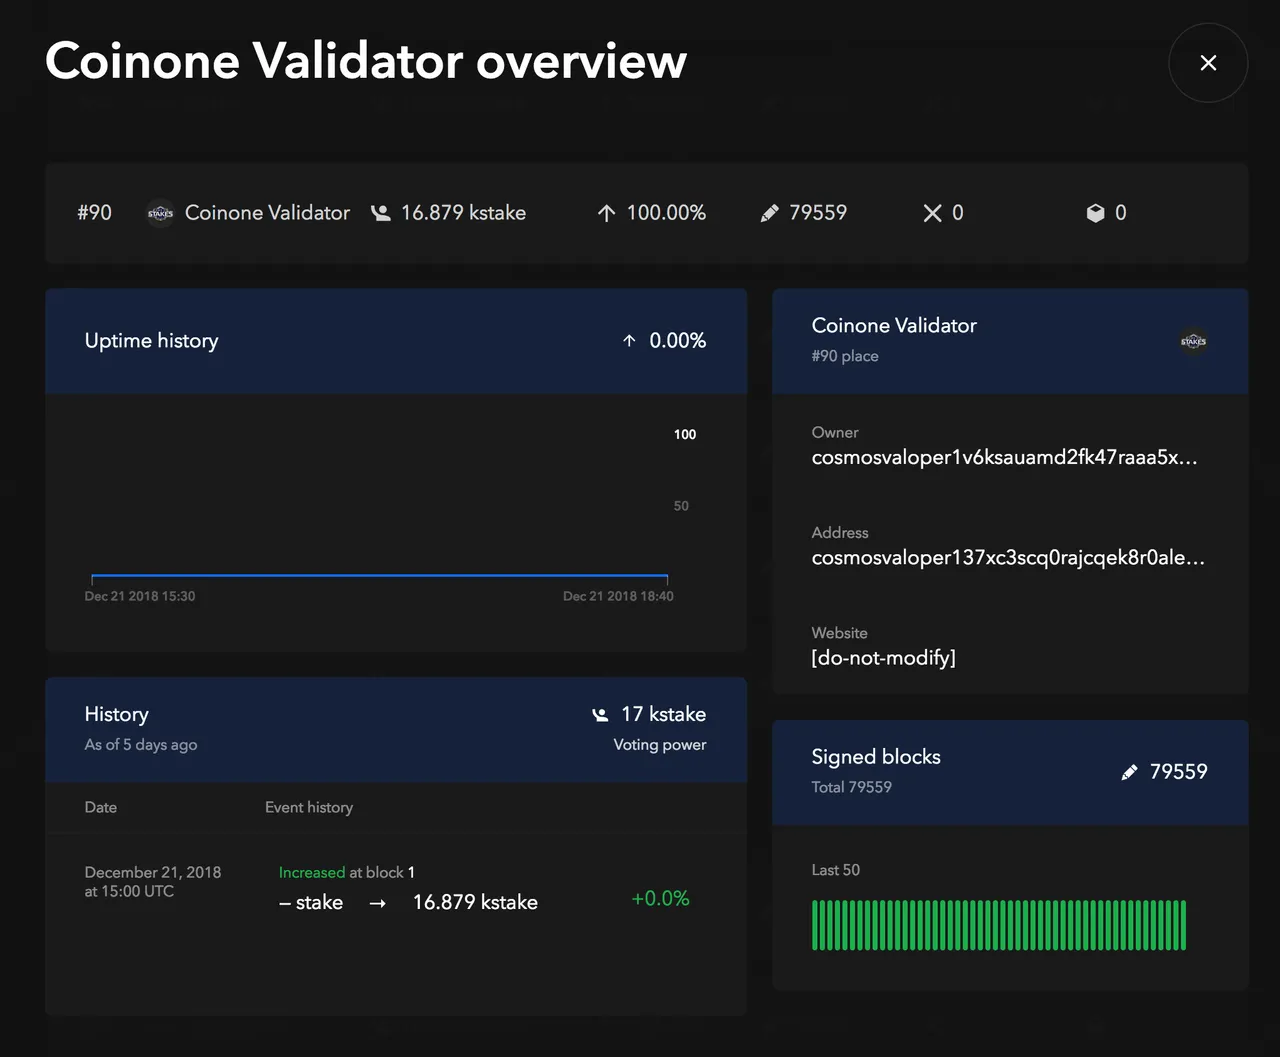The height and width of the screenshot is (1057, 1280).
Task: Click the 100.00% uptime value
Action: pos(666,213)
